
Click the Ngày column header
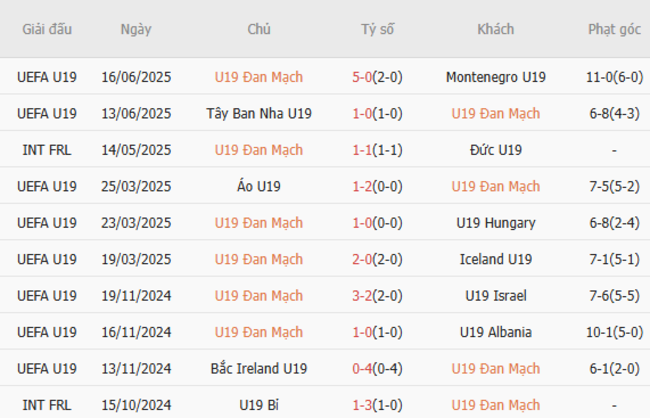click(136, 29)
